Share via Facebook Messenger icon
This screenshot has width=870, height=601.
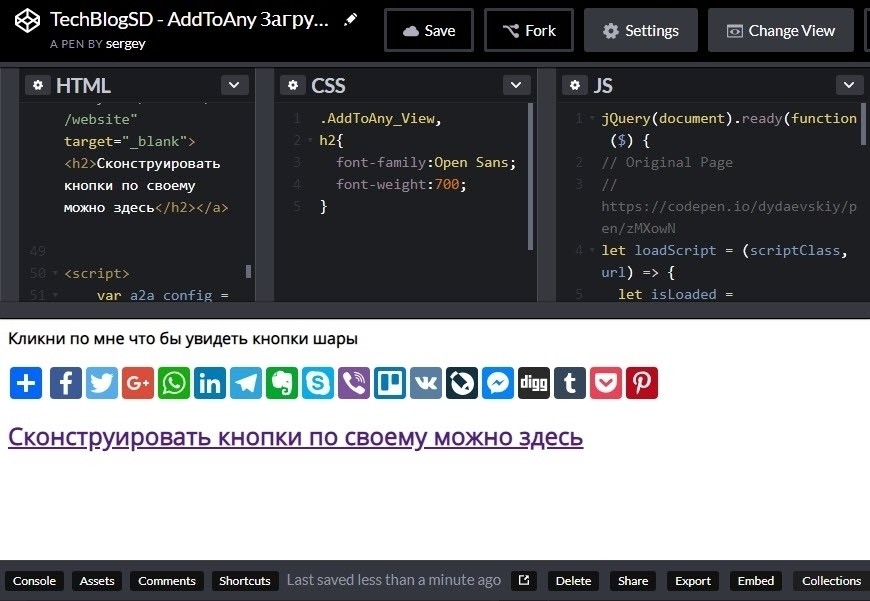498,383
